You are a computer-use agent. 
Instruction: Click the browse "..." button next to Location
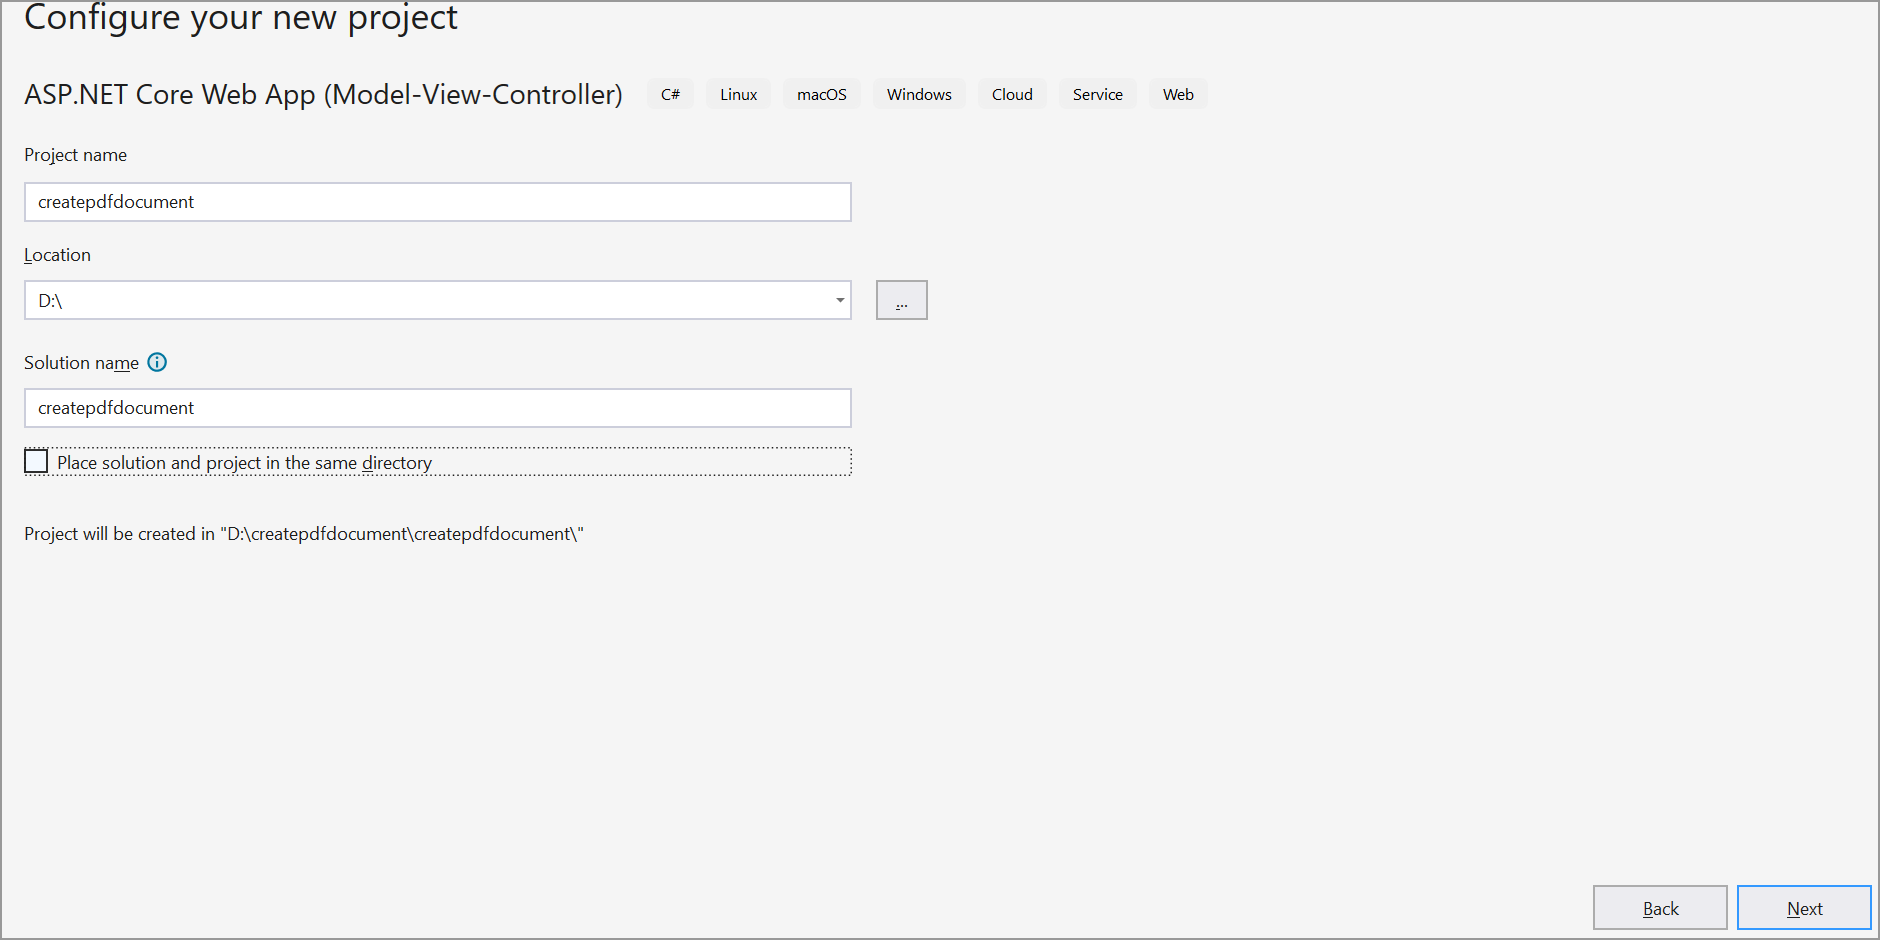pyautogui.click(x=900, y=300)
